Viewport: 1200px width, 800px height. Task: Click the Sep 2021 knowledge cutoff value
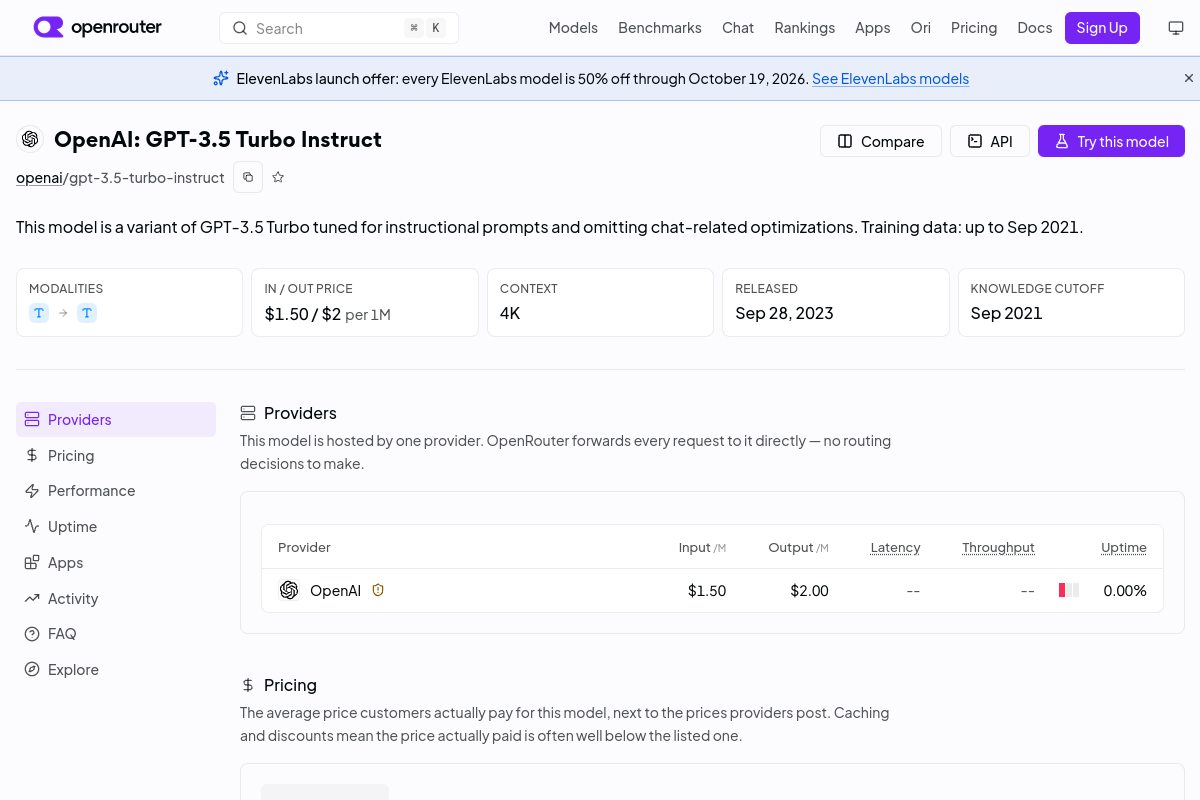(1006, 313)
